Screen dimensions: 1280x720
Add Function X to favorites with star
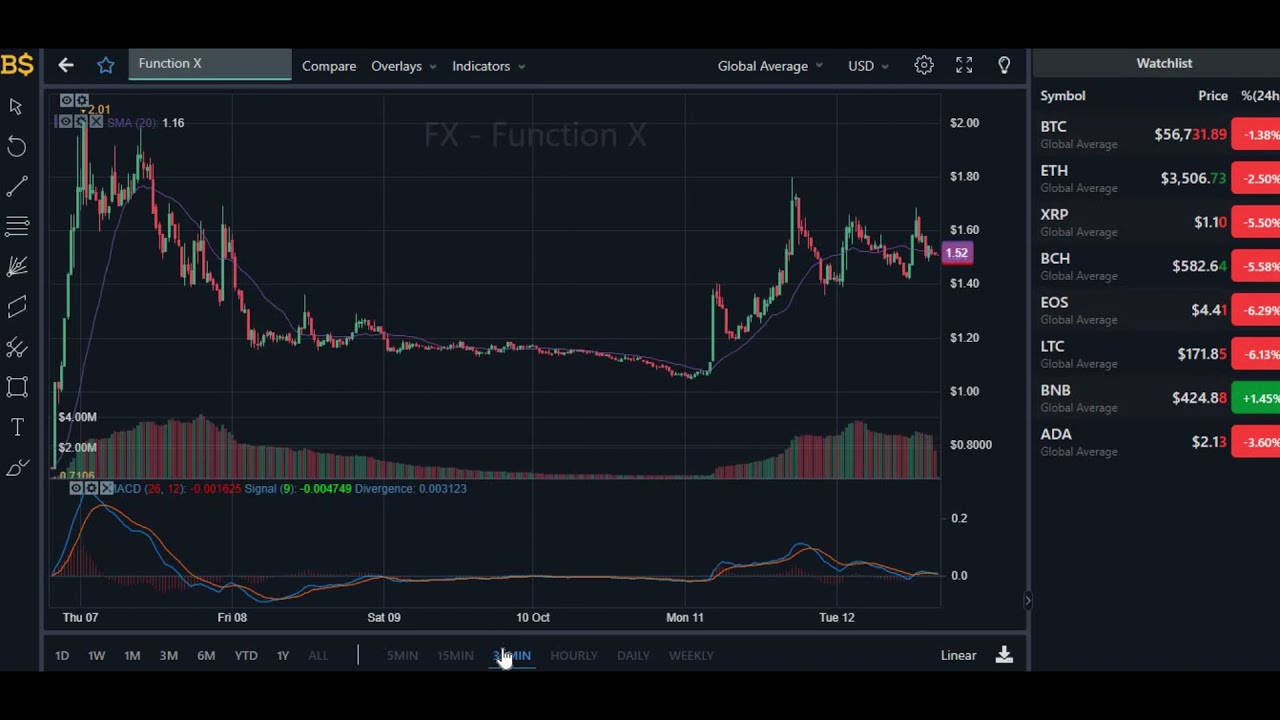tap(106, 66)
